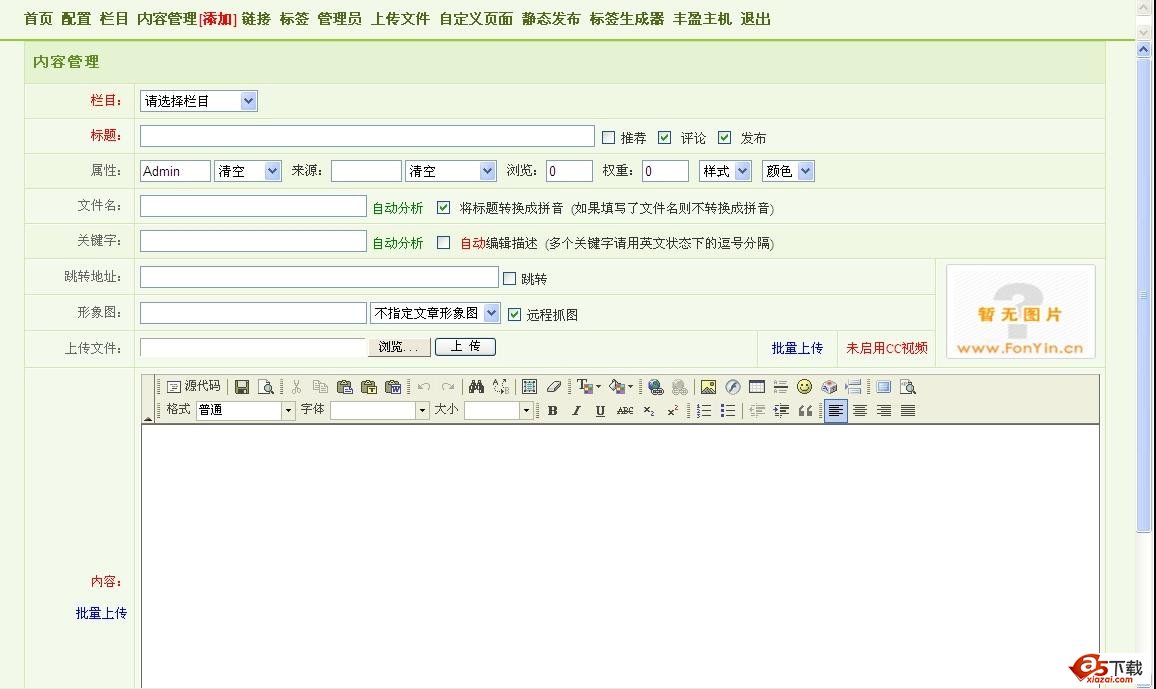Click the Select All icon

tap(529, 387)
